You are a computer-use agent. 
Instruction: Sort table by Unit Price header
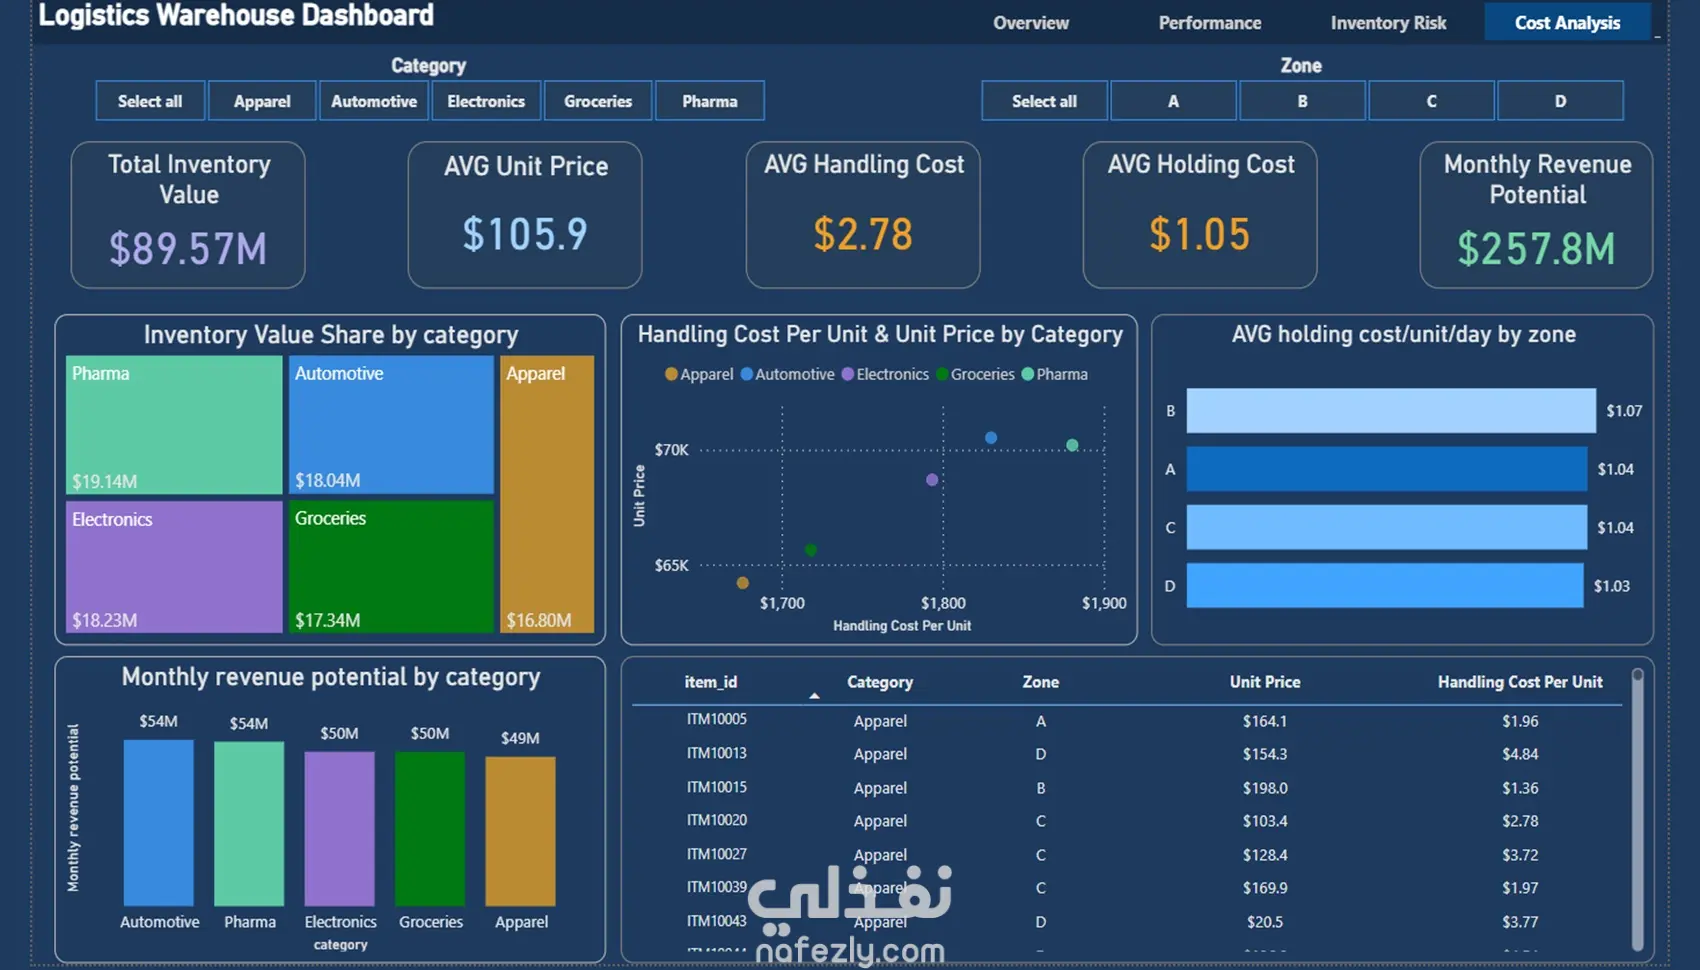[1265, 682]
